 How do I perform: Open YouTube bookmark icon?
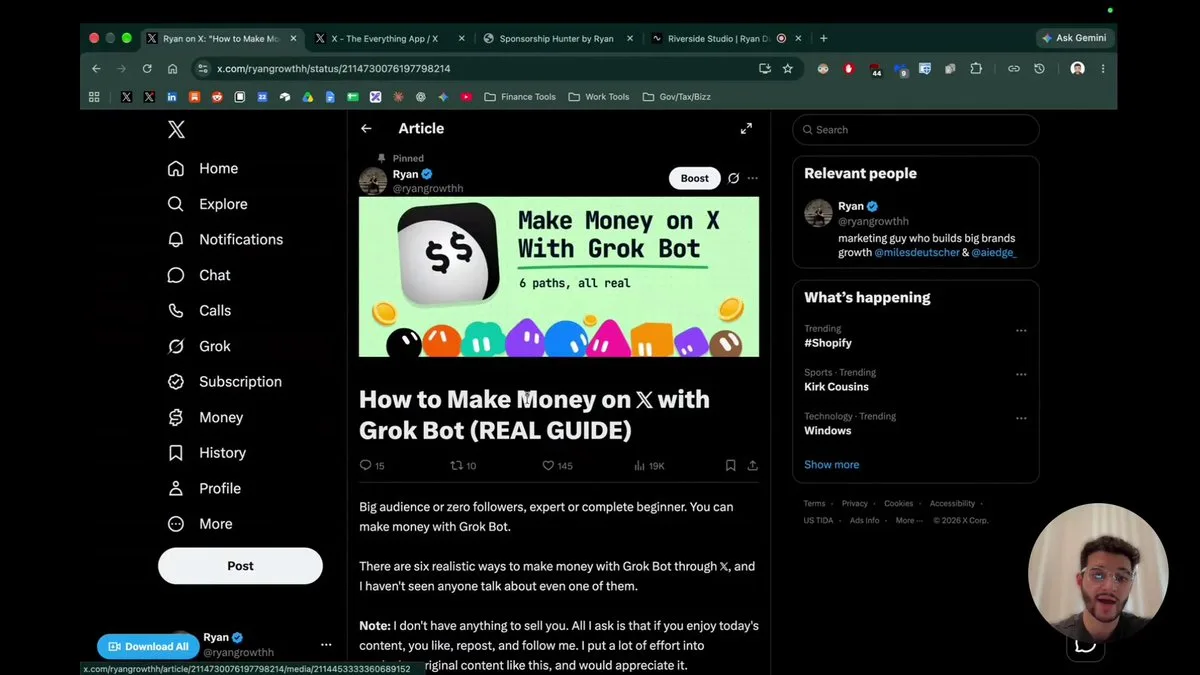point(466,97)
